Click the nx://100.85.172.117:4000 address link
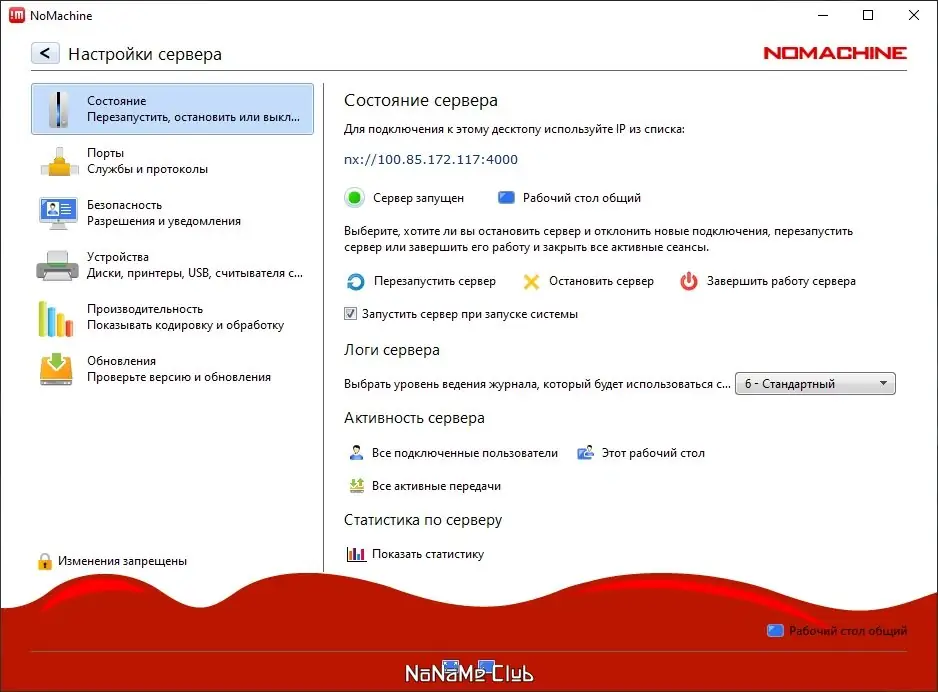This screenshot has height=692, width=938. click(431, 159)
